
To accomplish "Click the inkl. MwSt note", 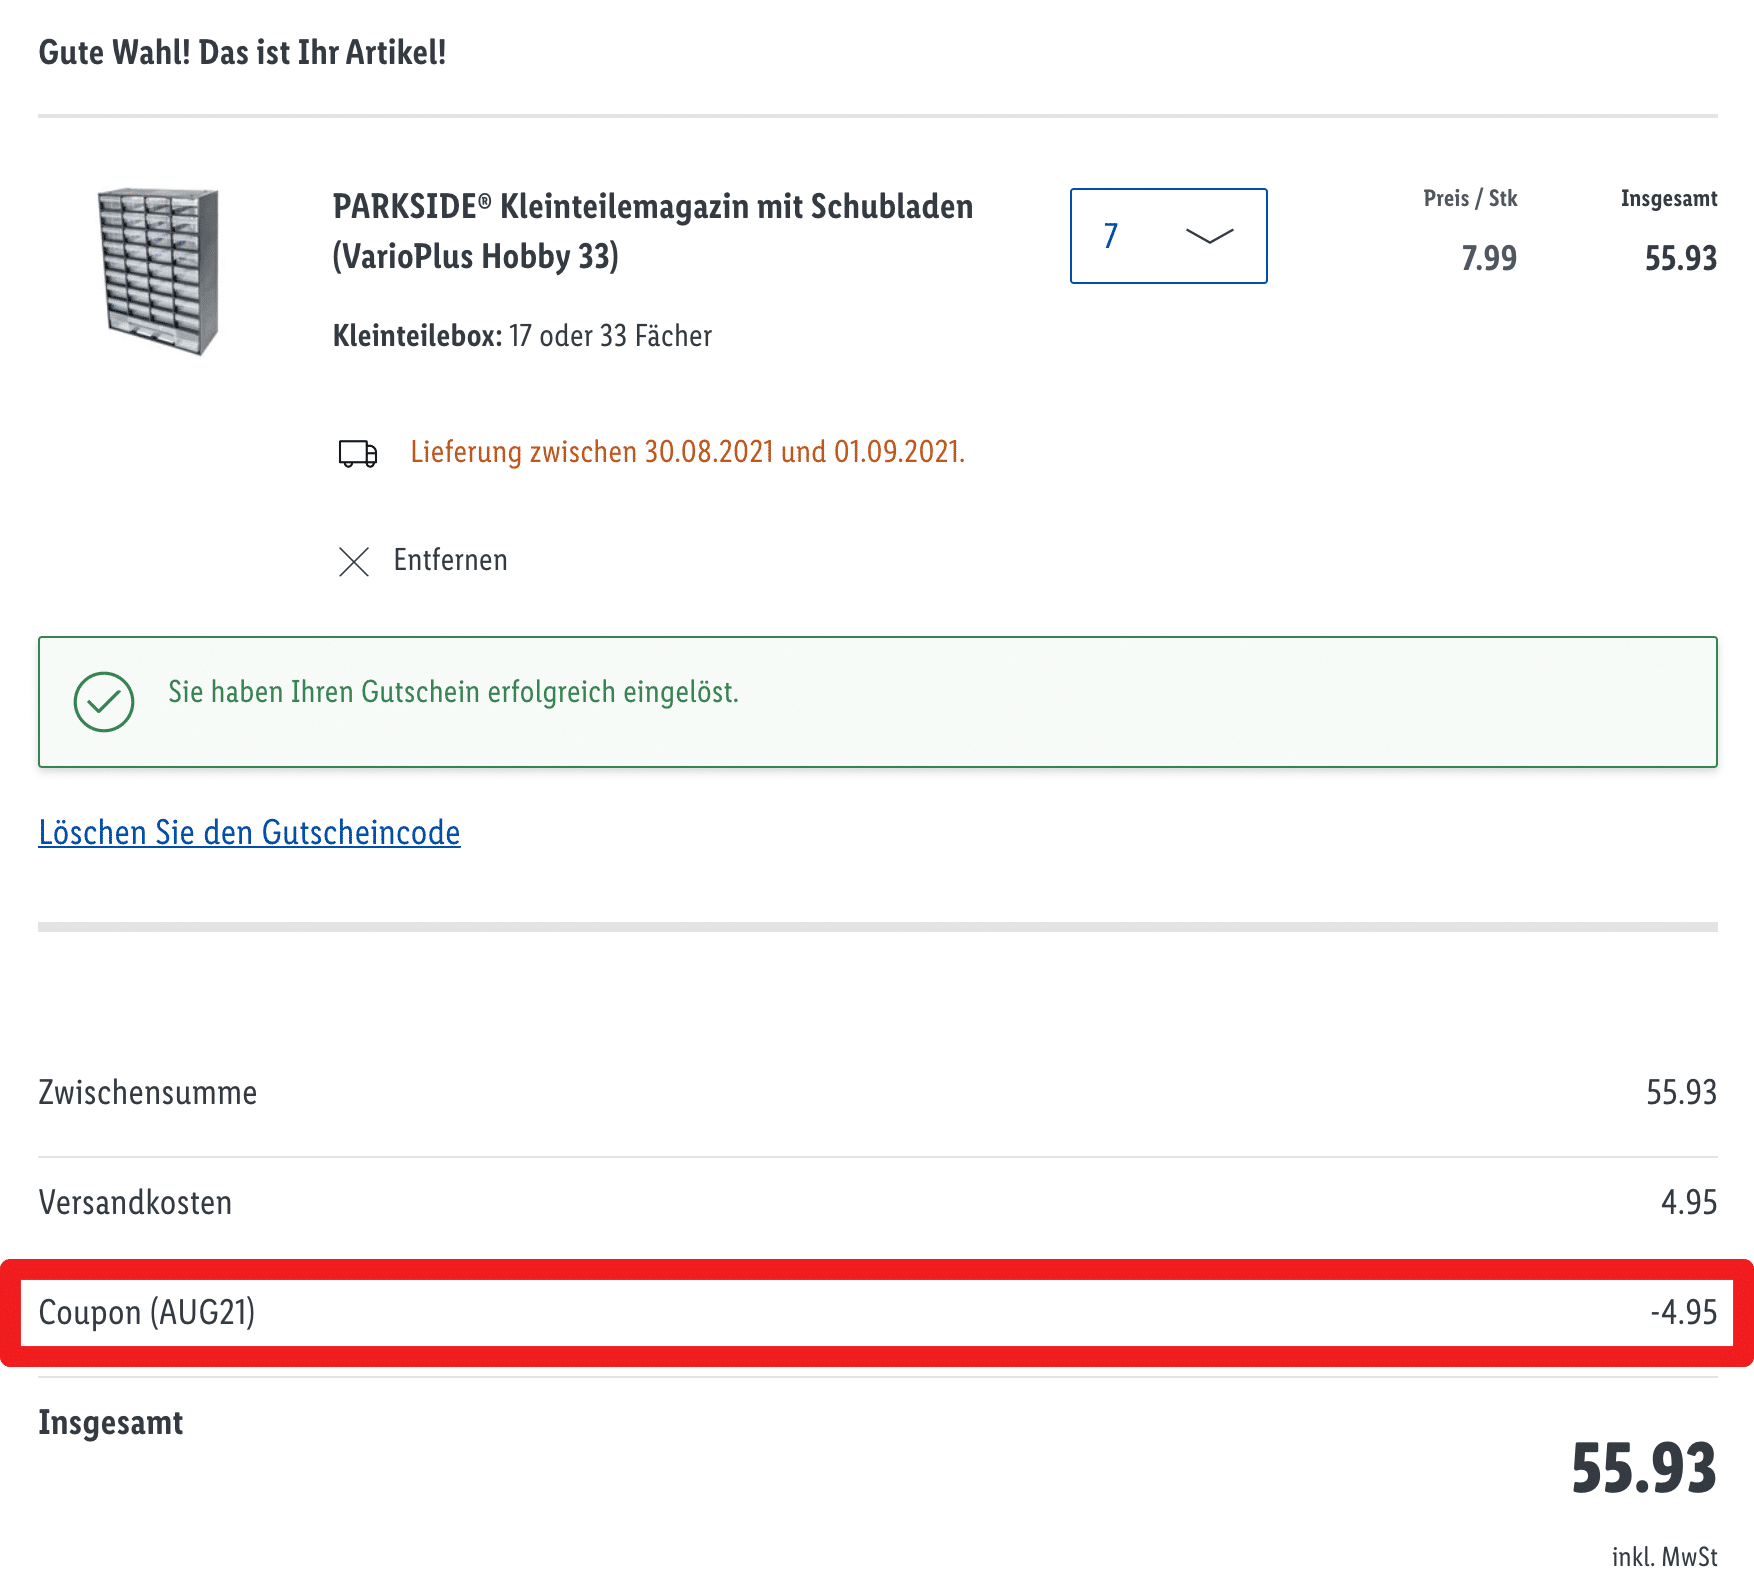I will coord(1665,1557).
